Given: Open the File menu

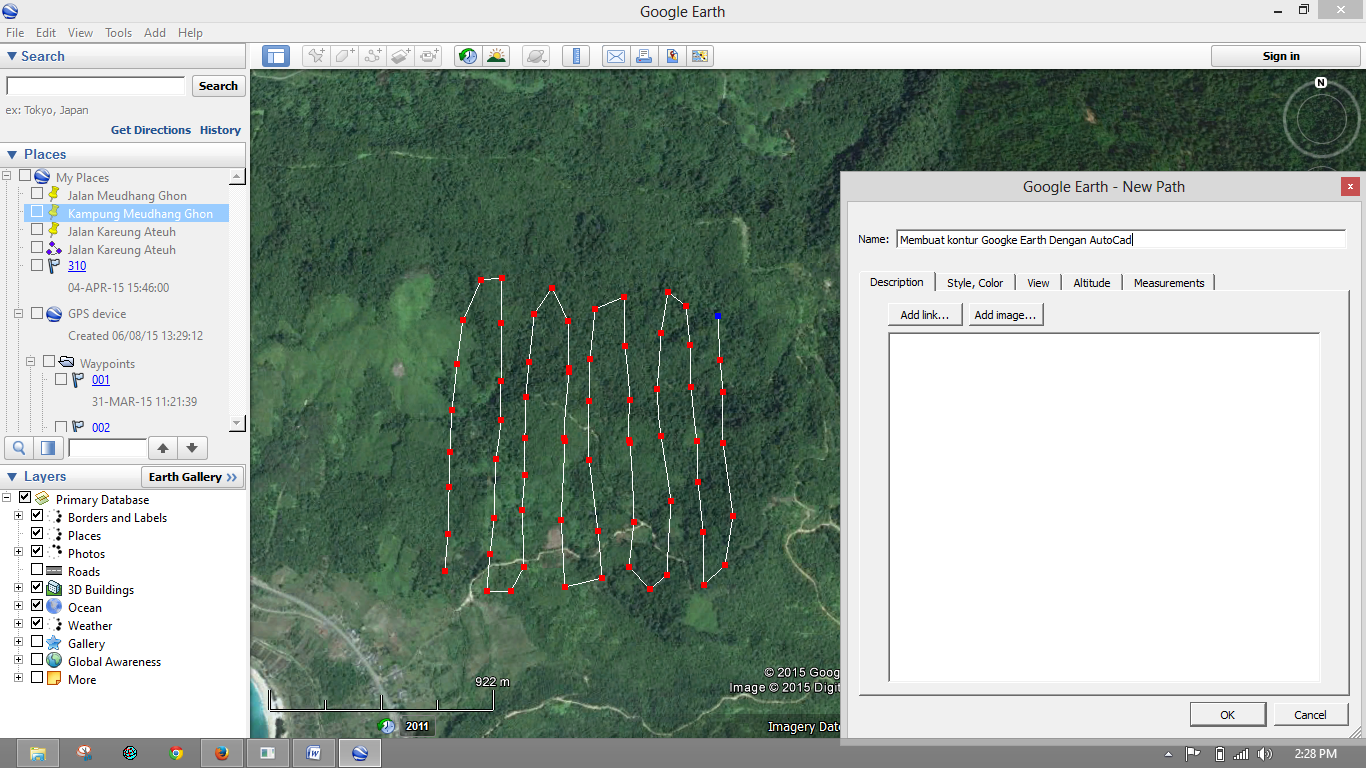Looking at the screenshot, I should pos(15,33).
